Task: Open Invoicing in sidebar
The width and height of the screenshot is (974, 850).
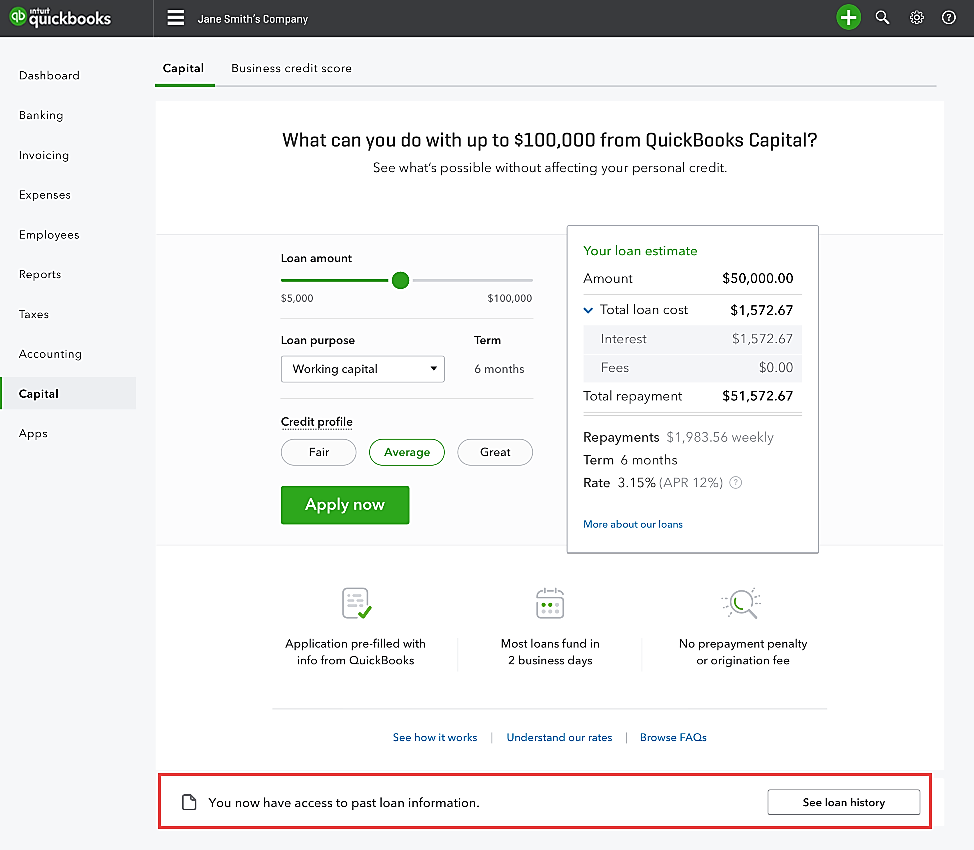Action: coord(43,155)
